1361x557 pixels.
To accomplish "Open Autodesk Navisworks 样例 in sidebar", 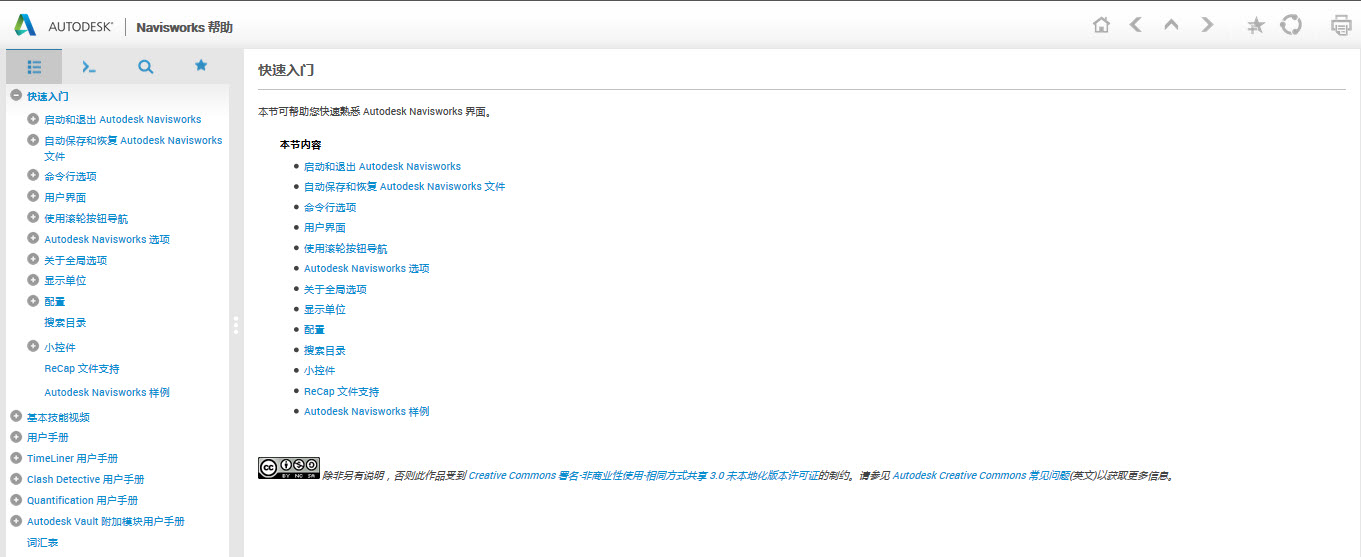I will [x=107, y=393].
